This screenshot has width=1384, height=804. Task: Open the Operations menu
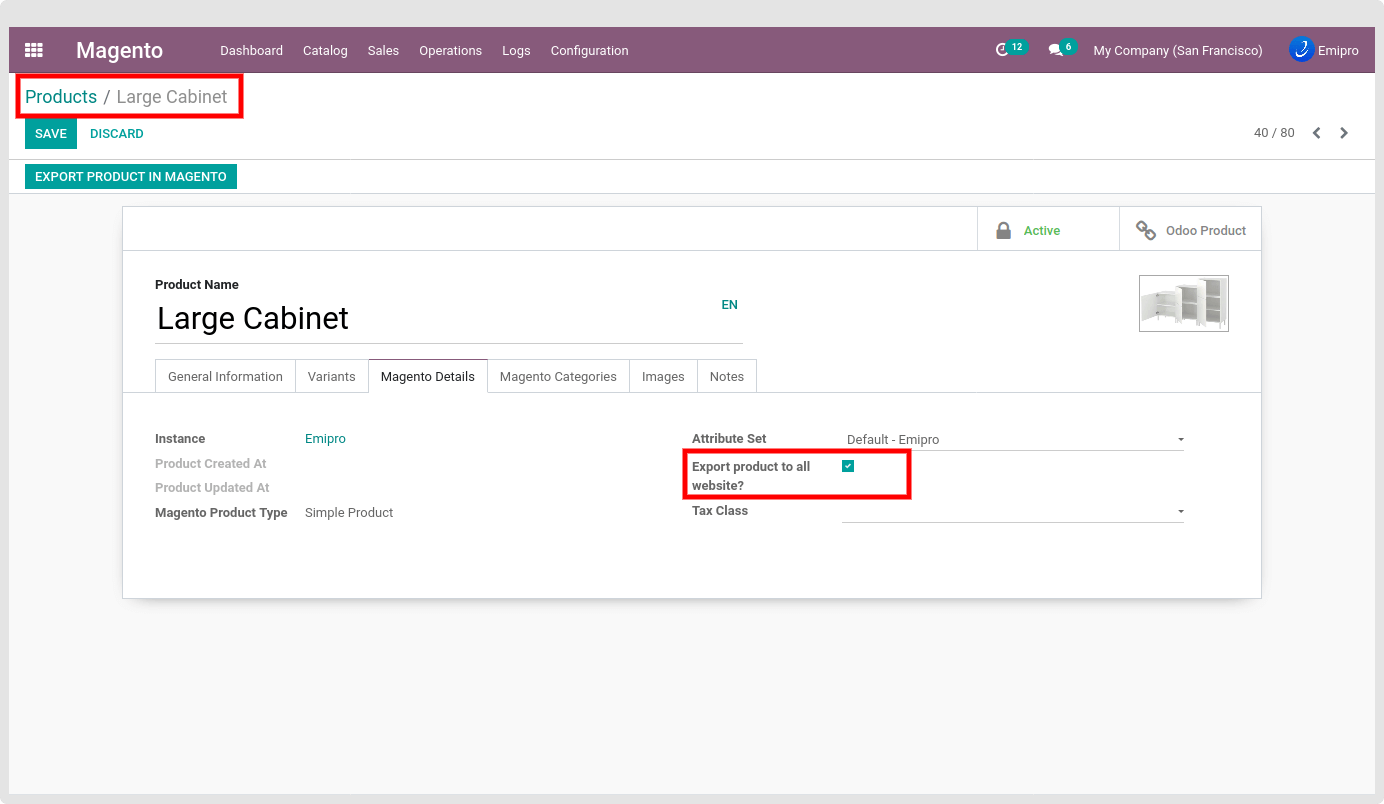450,50
